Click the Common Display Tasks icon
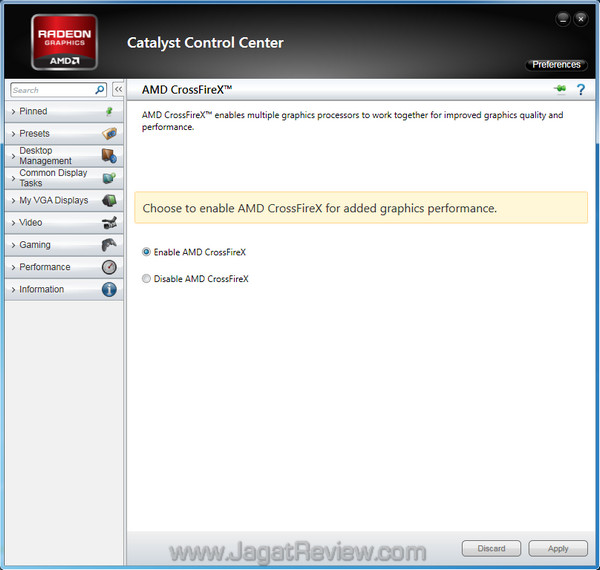This screenshot has height=570, width=600. [x=109, y=178]
